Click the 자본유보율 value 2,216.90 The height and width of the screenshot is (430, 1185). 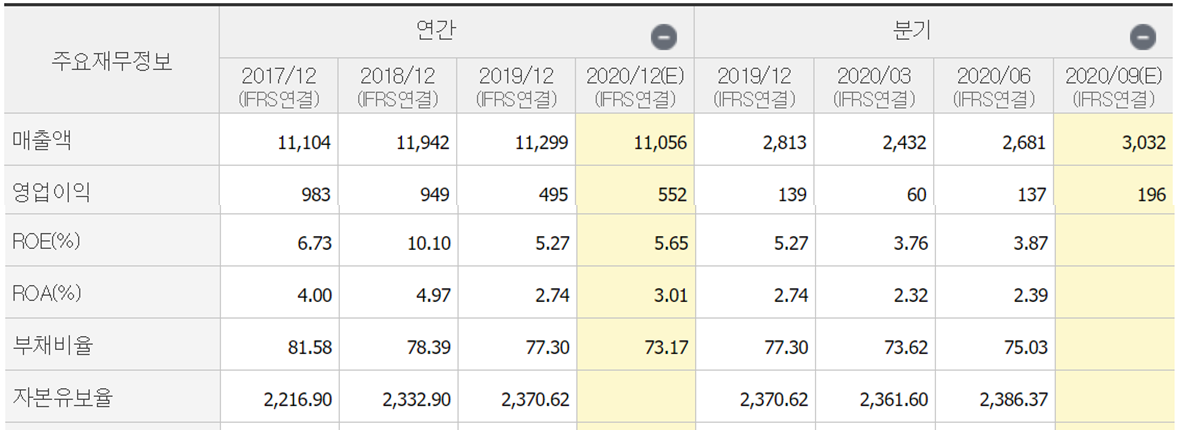pos(299,400)
